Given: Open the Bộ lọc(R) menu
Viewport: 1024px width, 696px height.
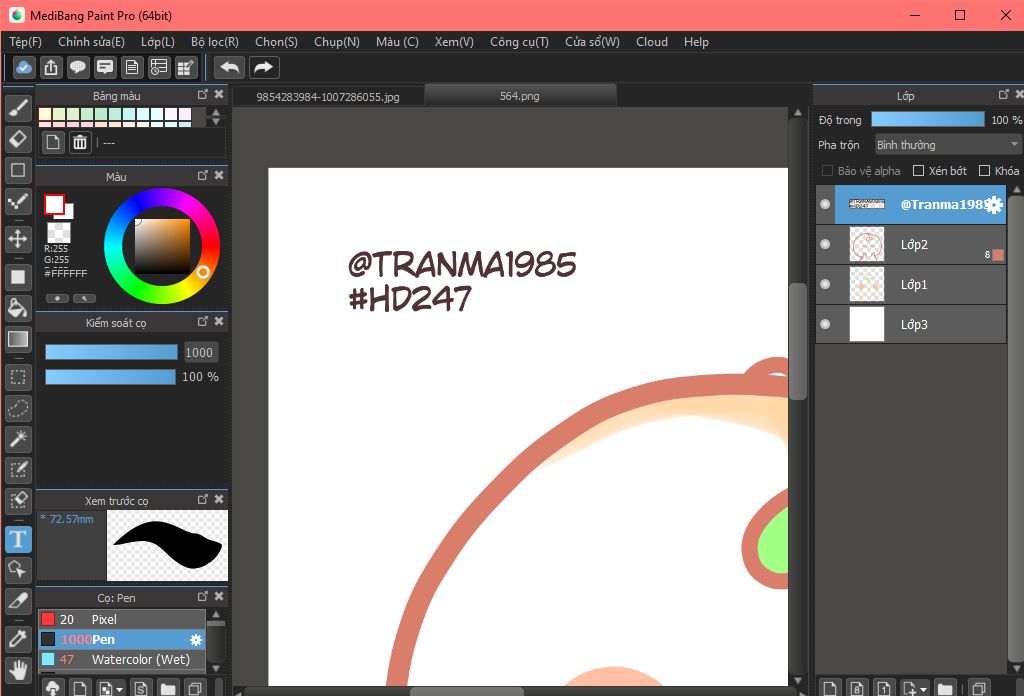Looking at the screenshot, I should click(215, 42).
